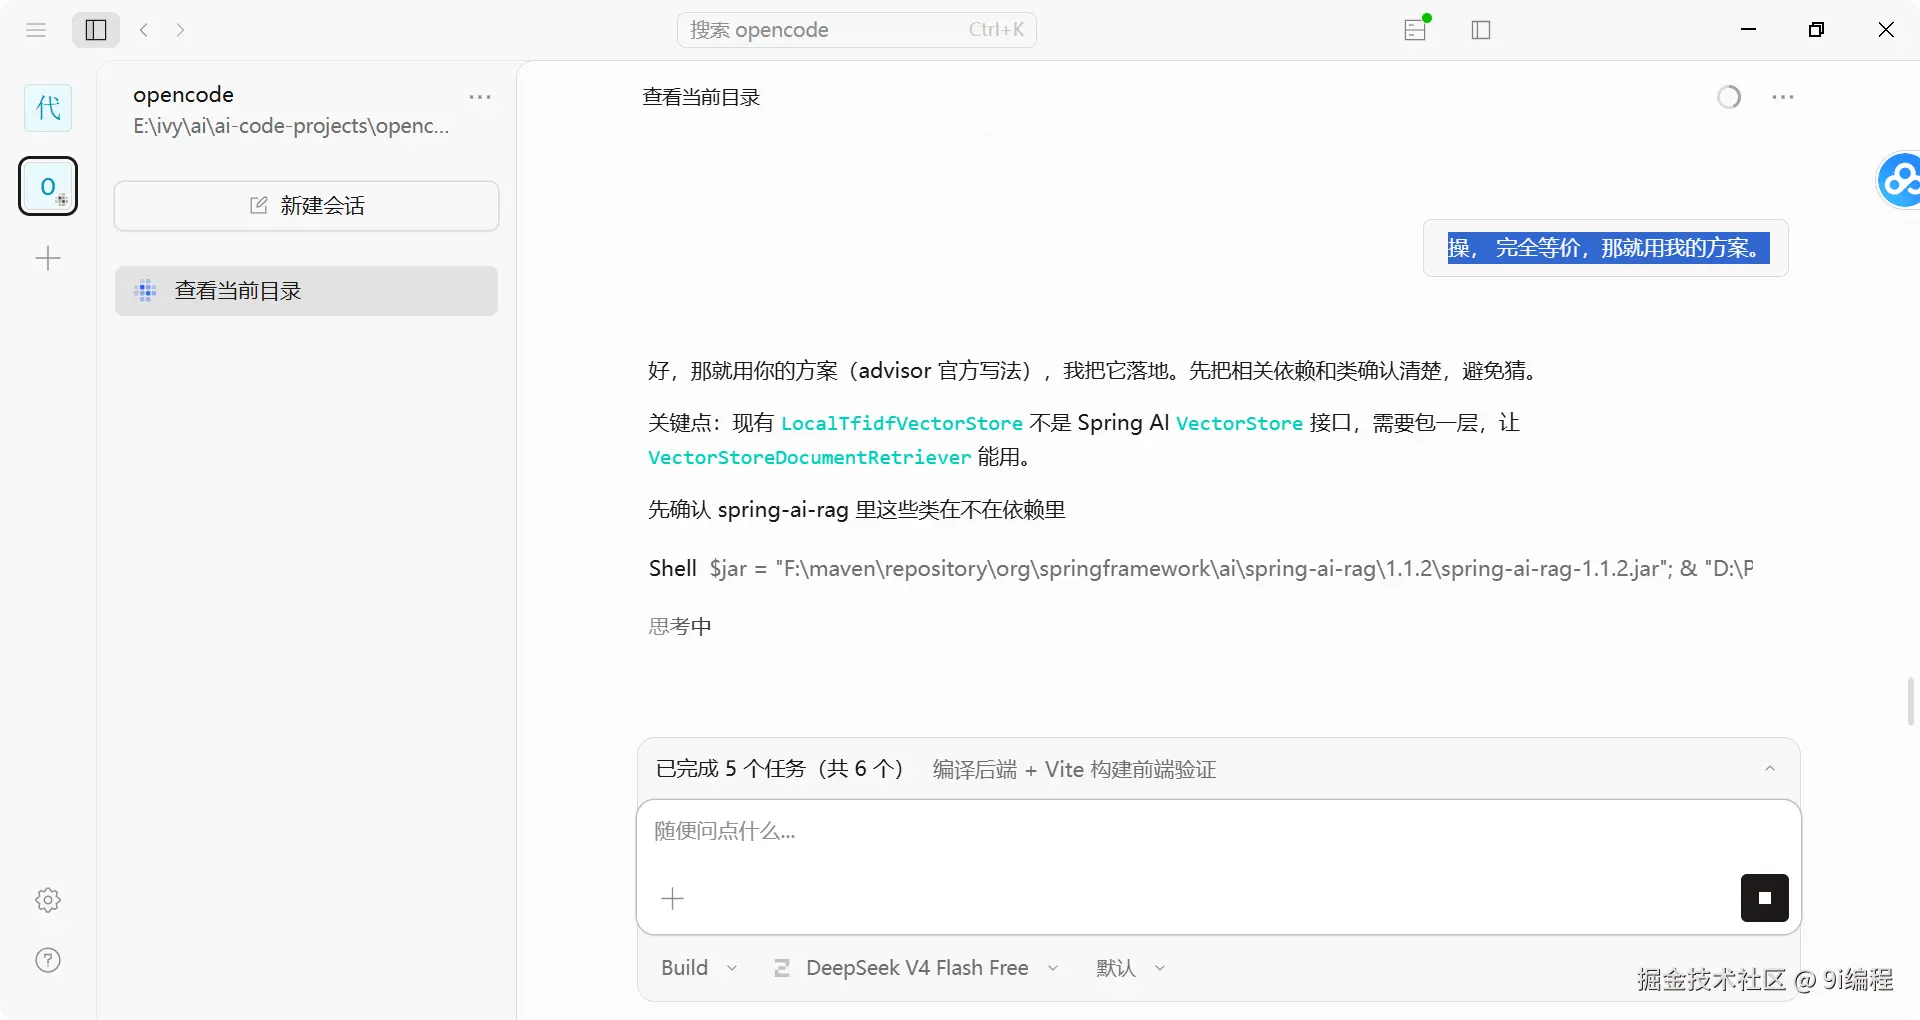The image size is (1920, 1020).
Task: Open the opencode project options menu
Action: click(480, 97)
